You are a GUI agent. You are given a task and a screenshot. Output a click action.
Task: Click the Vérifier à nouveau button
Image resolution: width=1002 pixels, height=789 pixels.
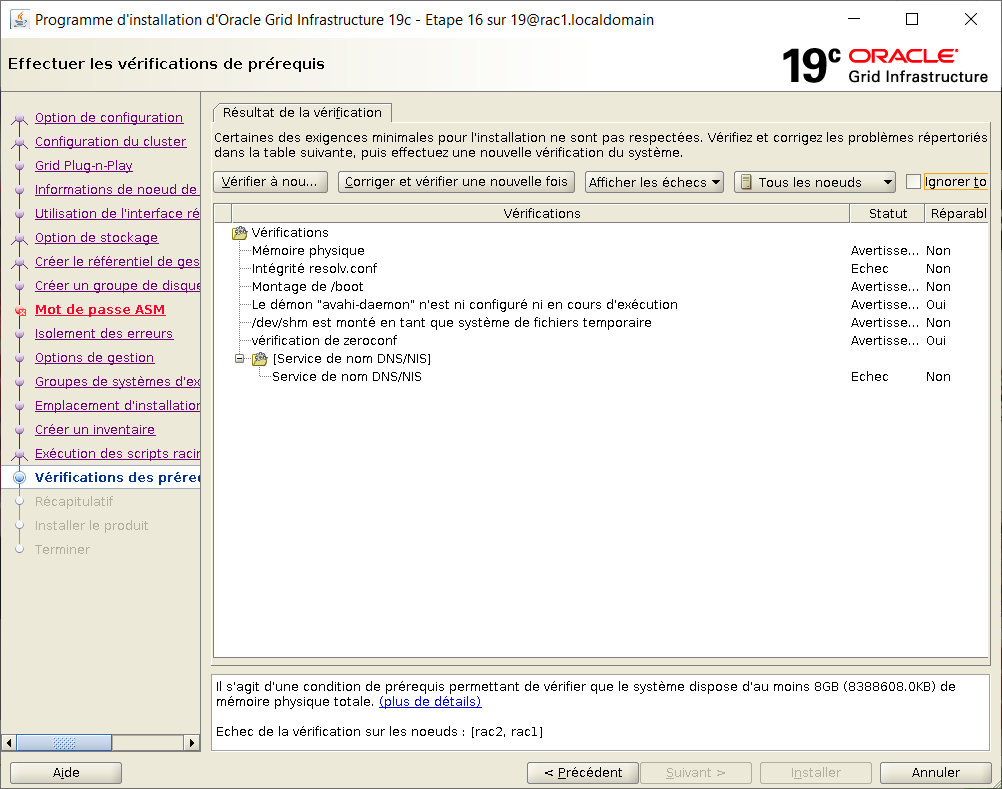coord(270,182)
